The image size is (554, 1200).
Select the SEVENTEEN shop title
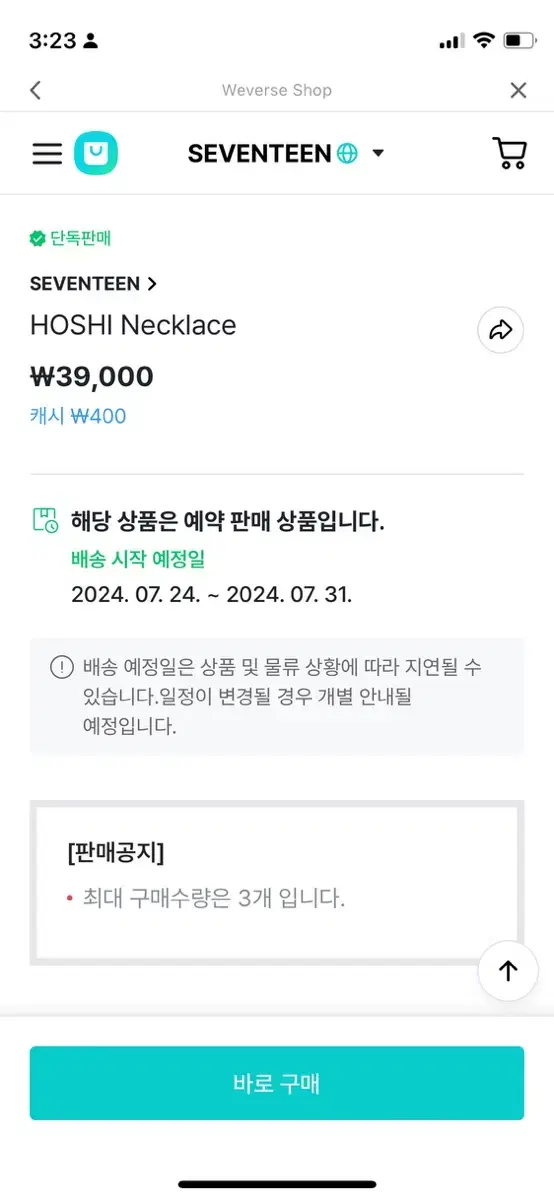click(259, 153)
